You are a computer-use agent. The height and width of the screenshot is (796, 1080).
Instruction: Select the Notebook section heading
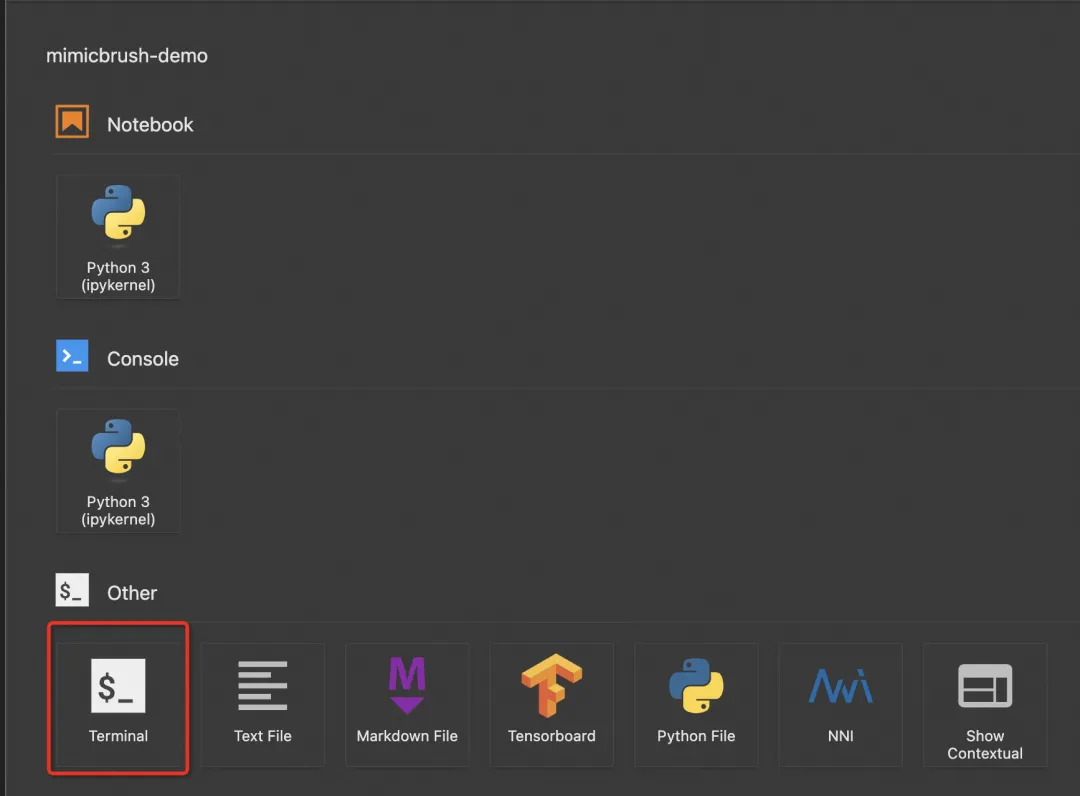coord(150,125)
